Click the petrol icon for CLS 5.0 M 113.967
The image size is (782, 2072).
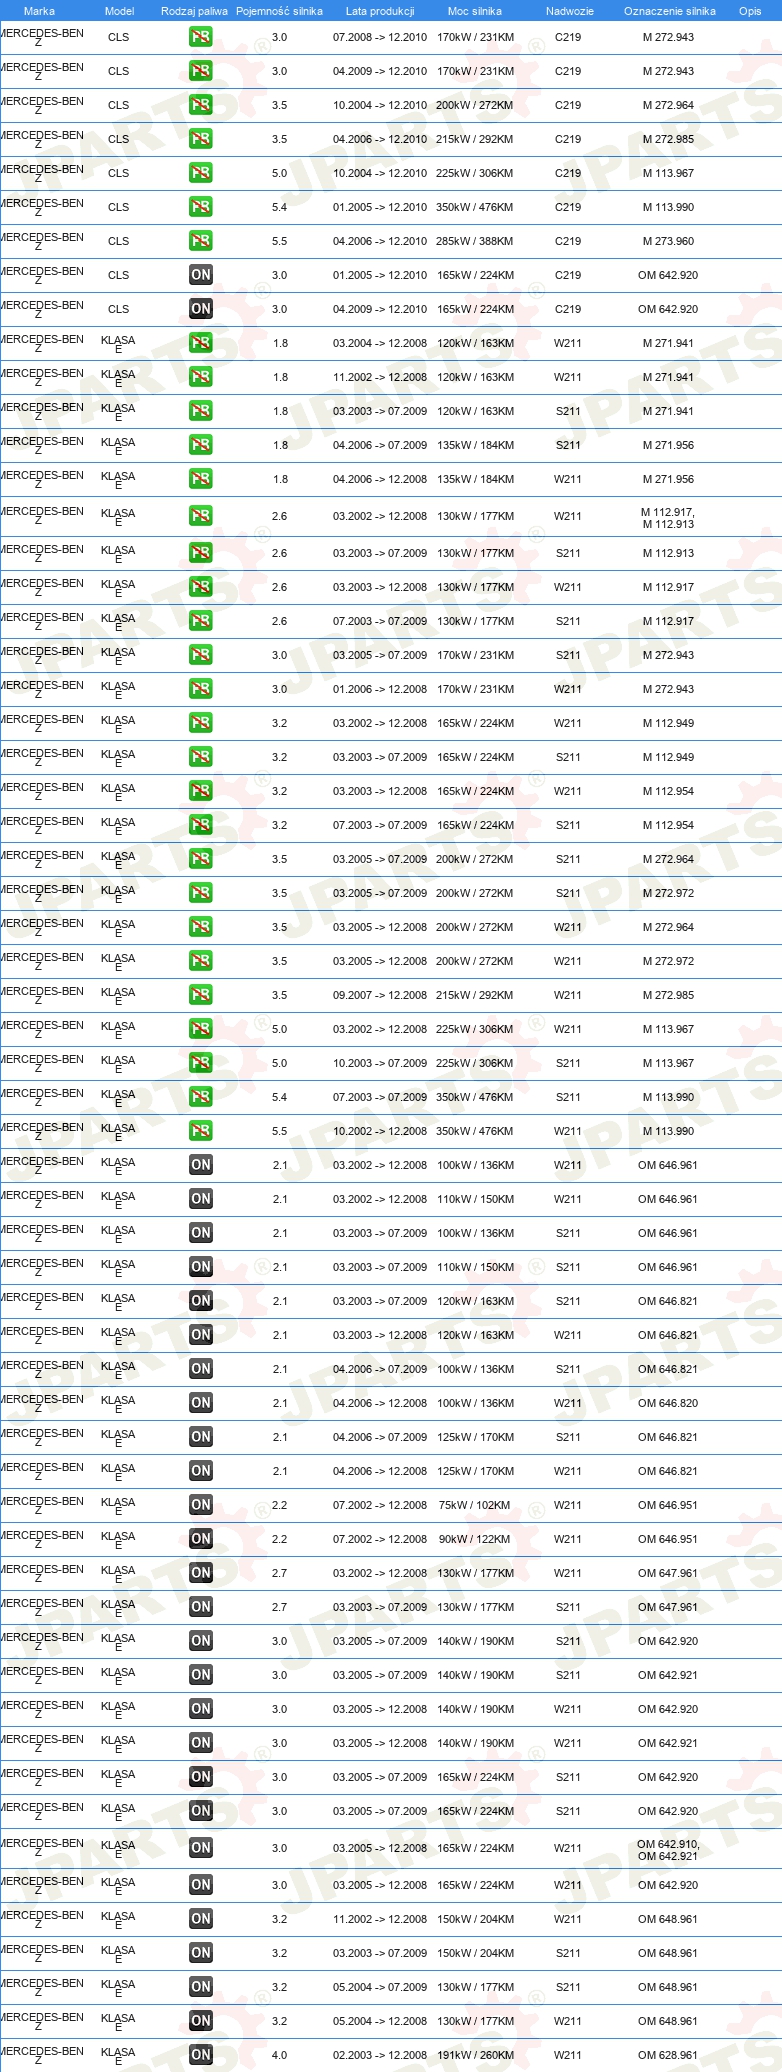(x=201, y=173)
